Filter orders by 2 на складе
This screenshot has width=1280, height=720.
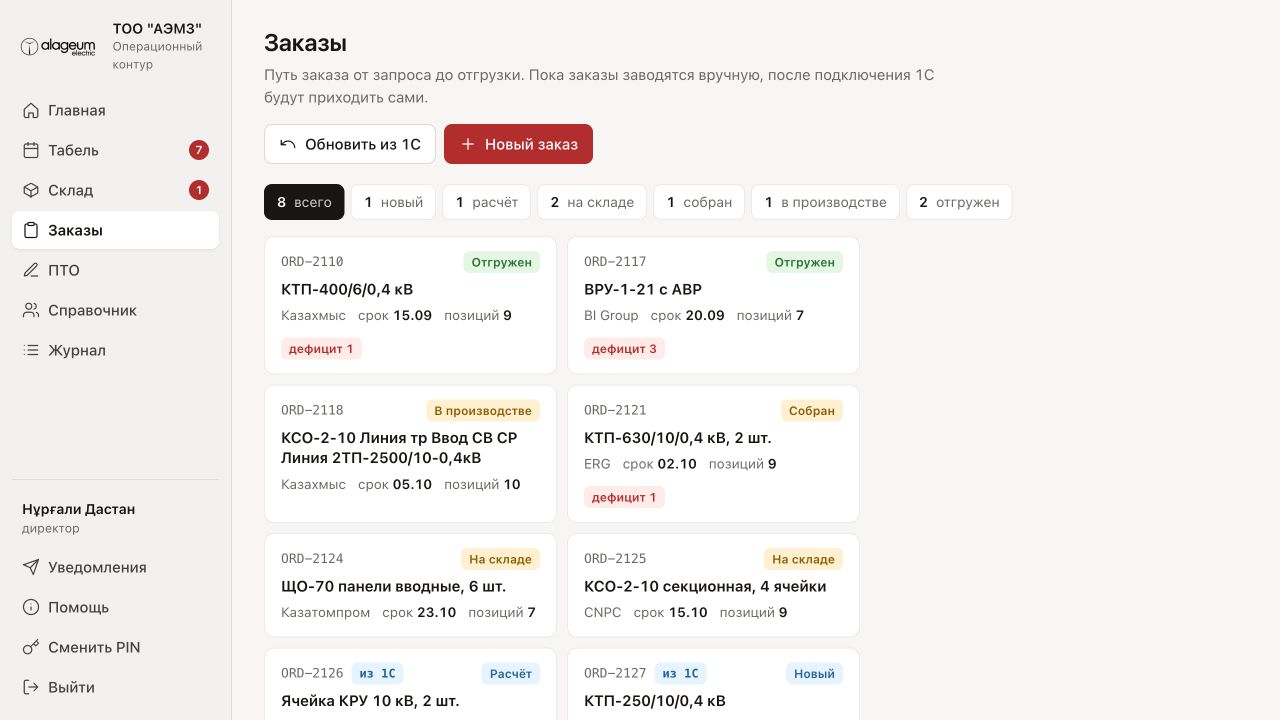click(592, 202)
